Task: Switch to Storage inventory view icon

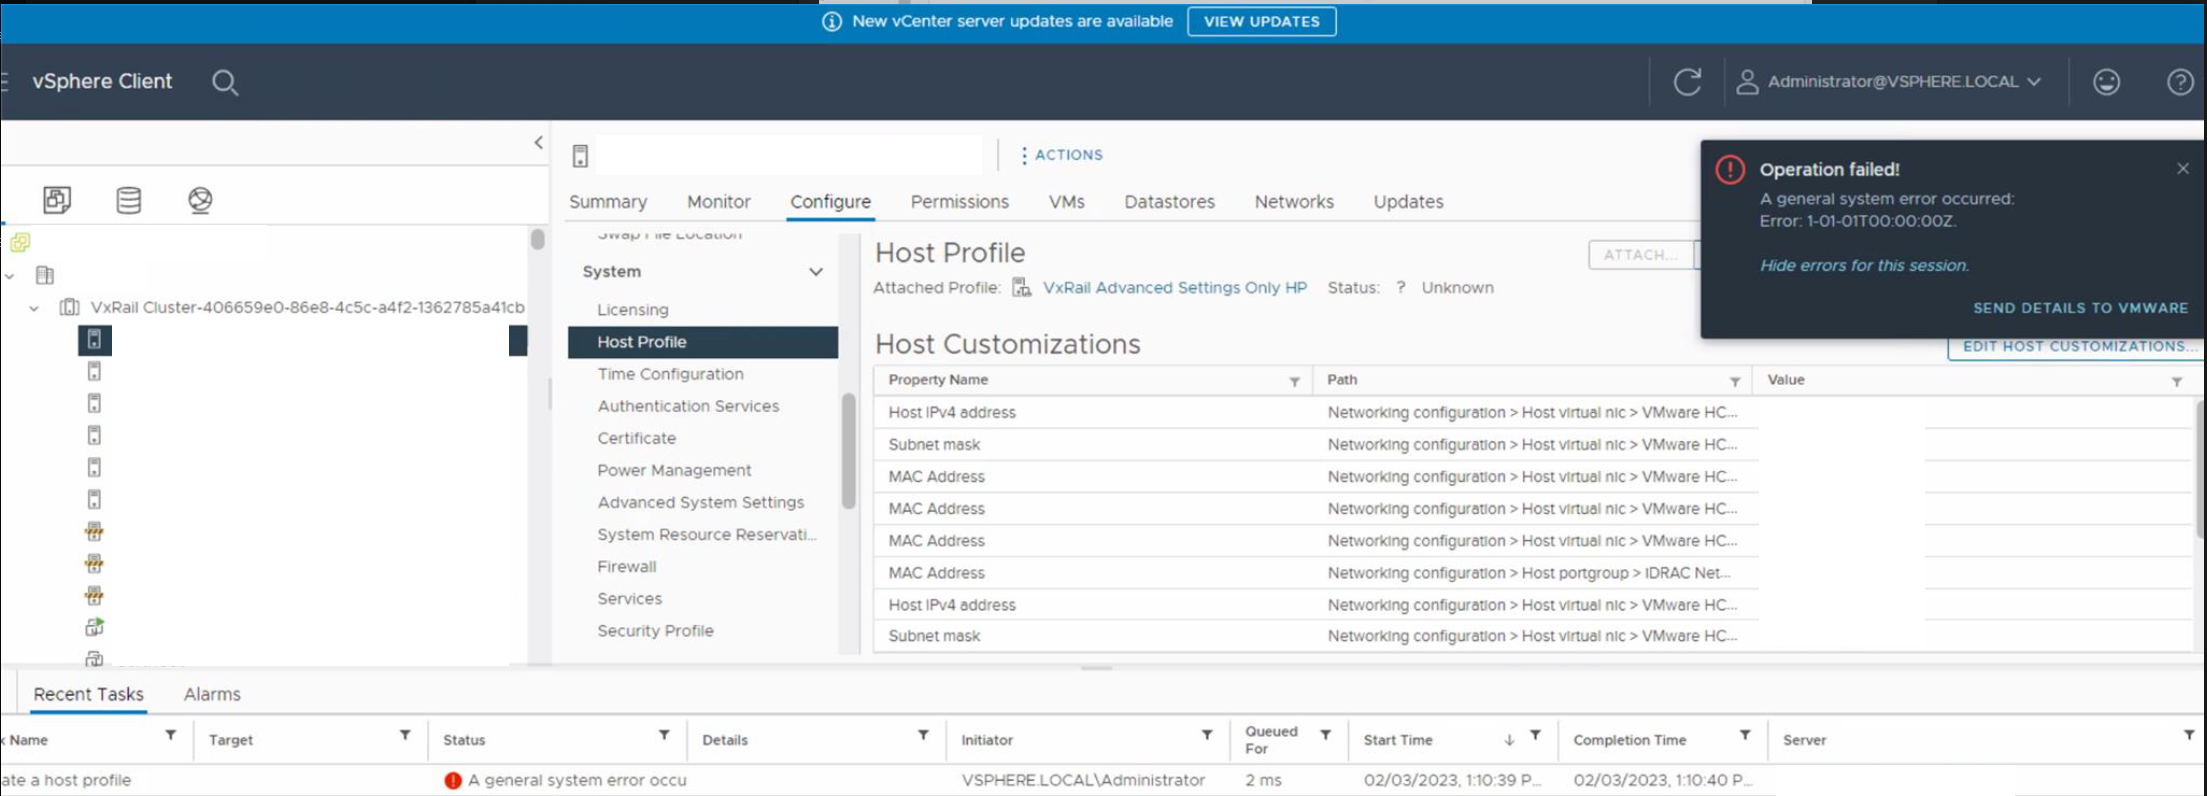Action: pos(129,200)
